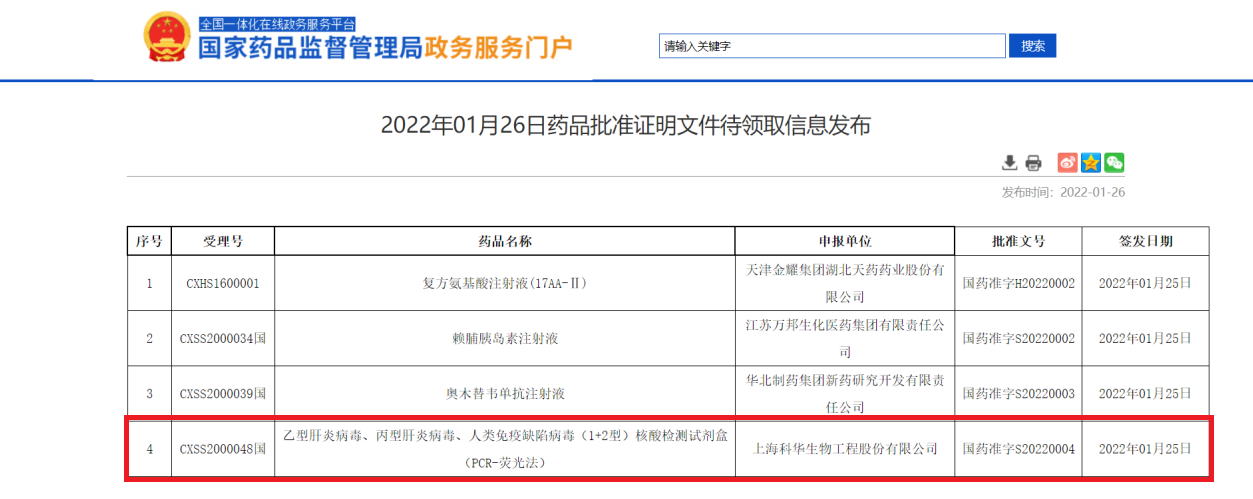Share via the QQ Zone star icon
This screenshot has height=499, width=1253.
pyautogui.click(x=1091, y=162)
